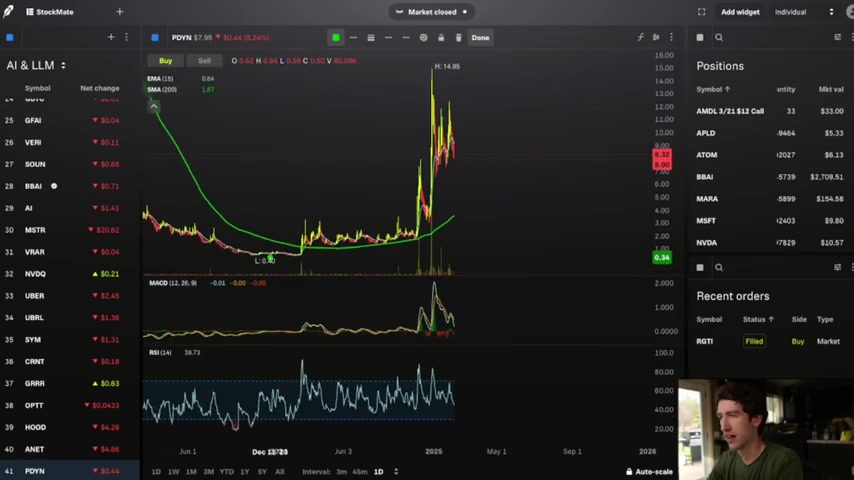Viewport: 854px width, 480px height.
Task: Sort positions by the Mkt val header
Action: 831,89
